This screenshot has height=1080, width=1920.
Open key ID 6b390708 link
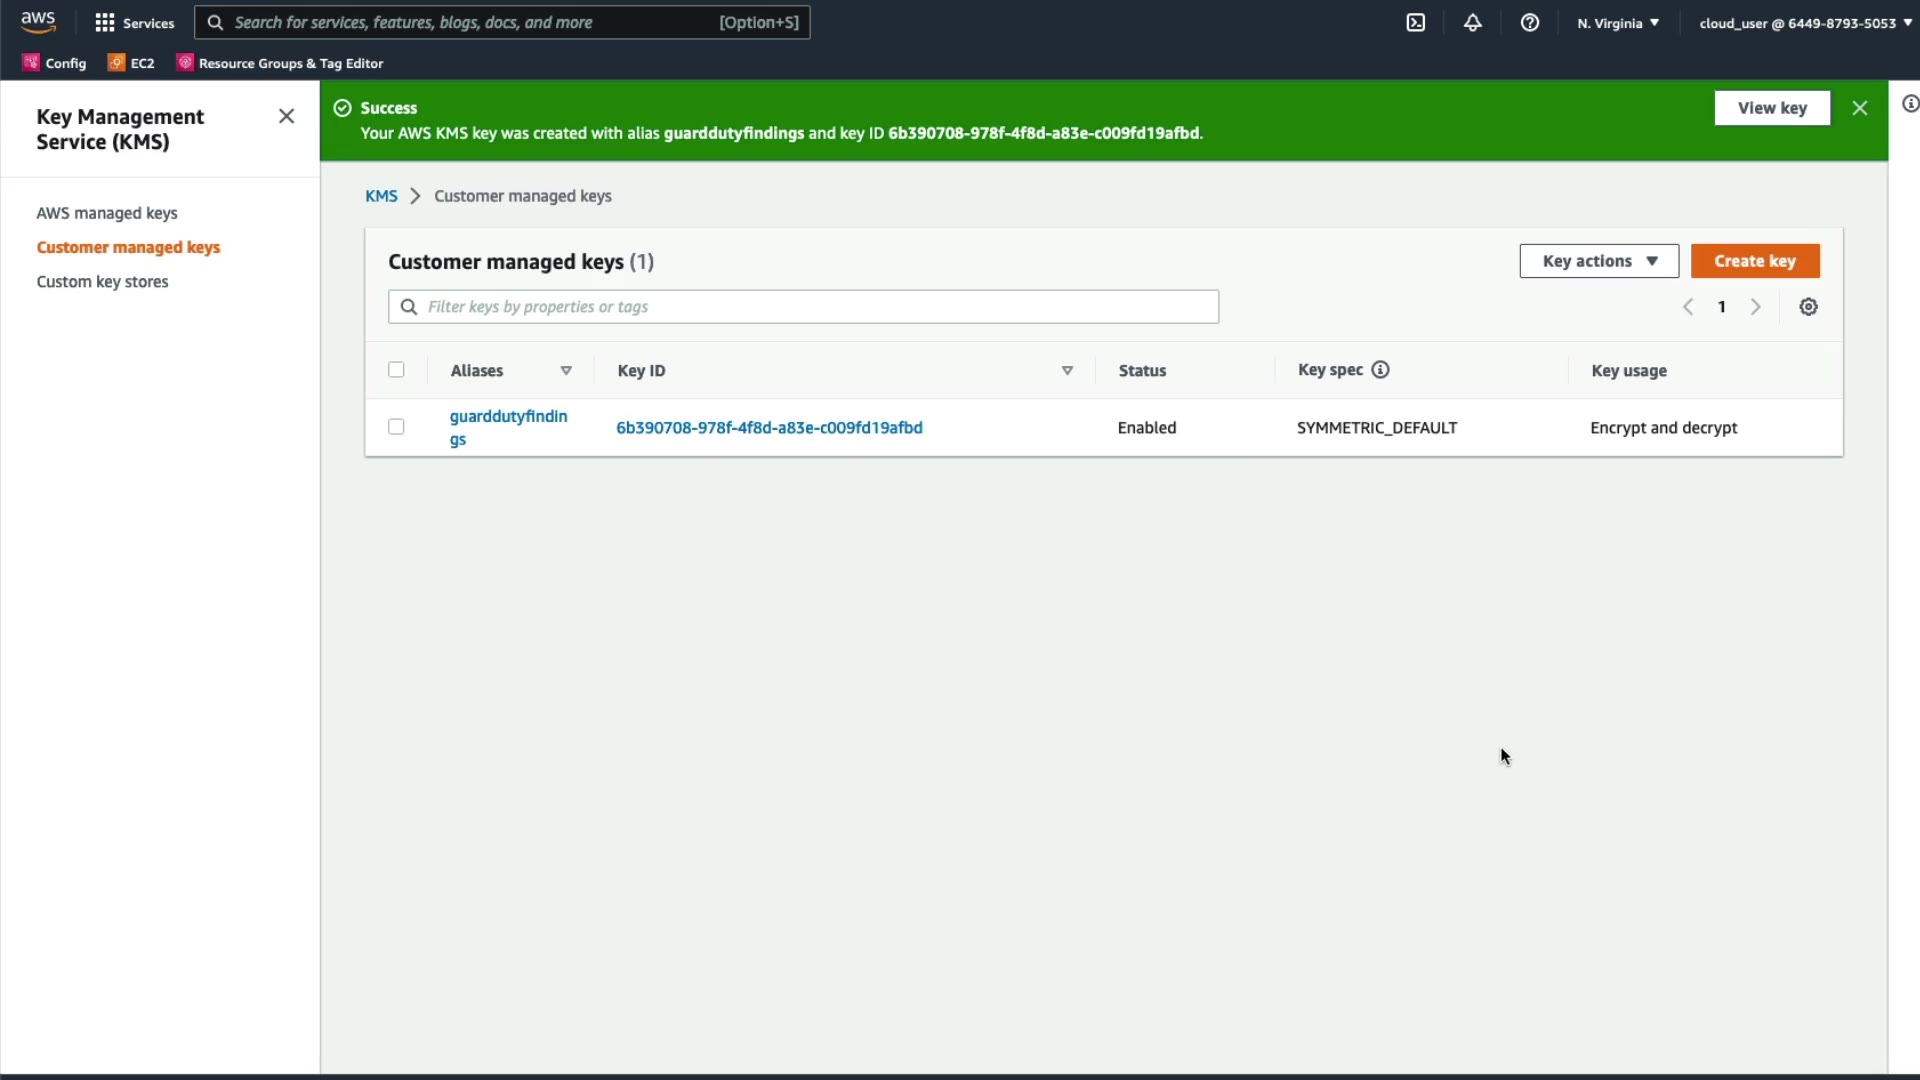point(769,428)
